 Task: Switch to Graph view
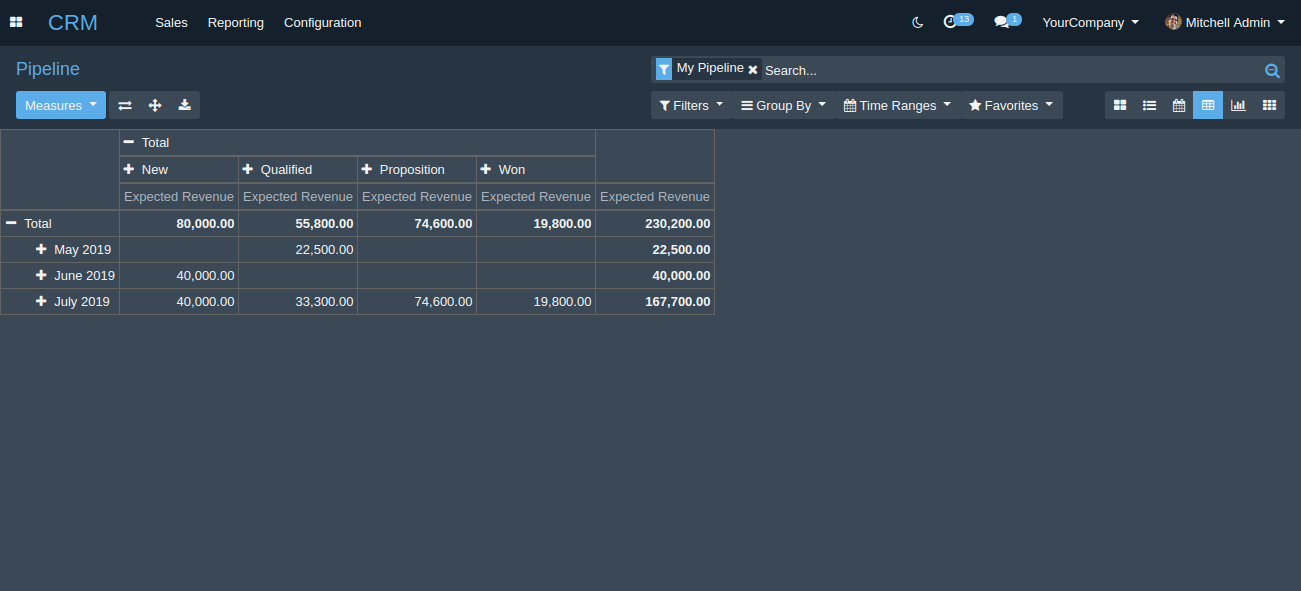pos(1238,105)
